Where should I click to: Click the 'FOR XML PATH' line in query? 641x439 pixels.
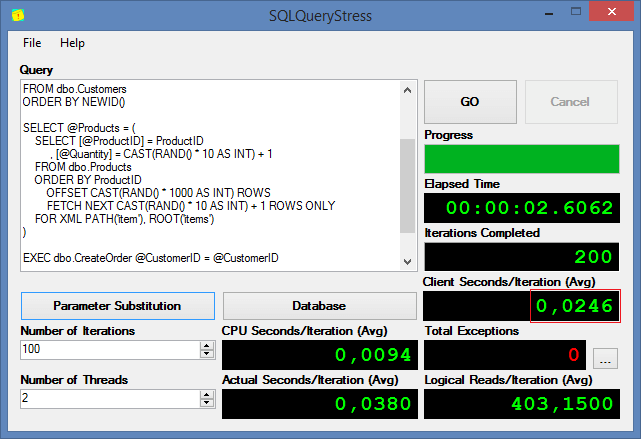[x=124, y=219]
